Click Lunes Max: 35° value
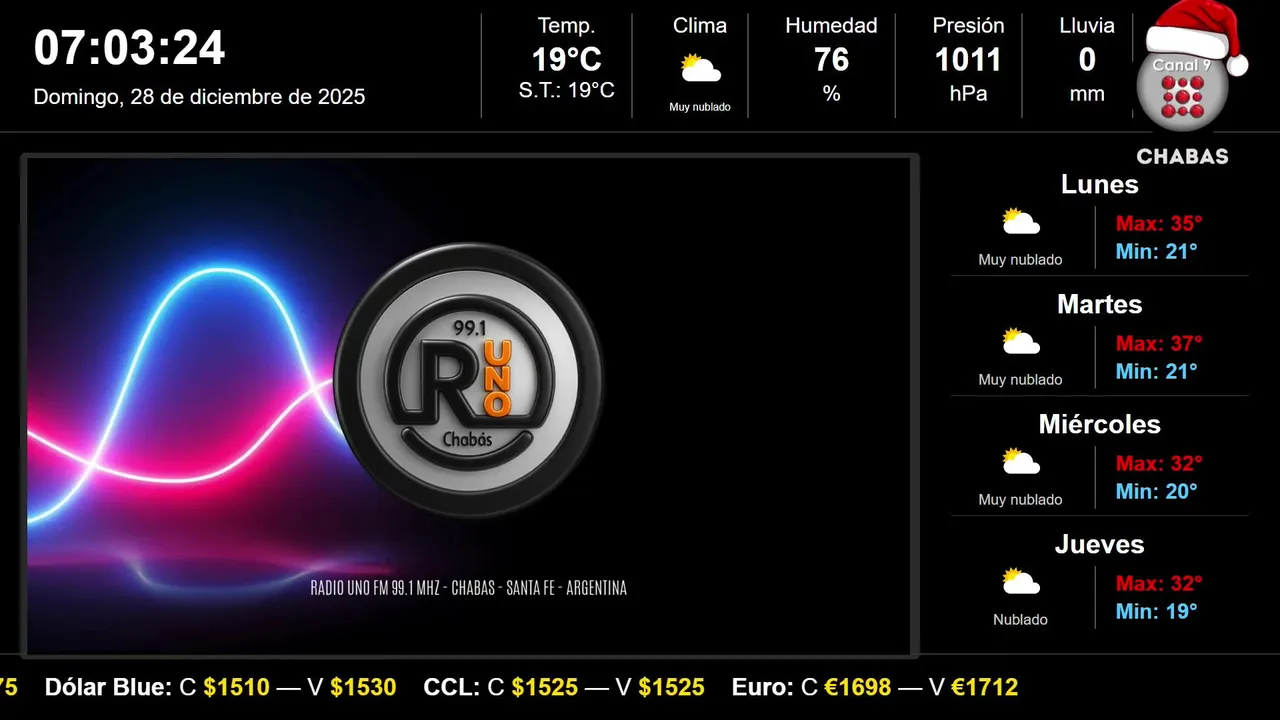Screen dimensions: 1280x720 1159,223
